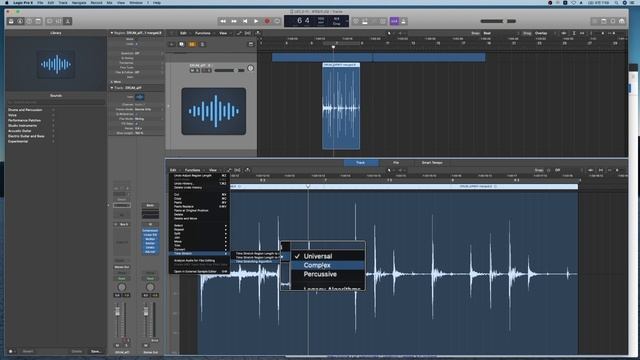
Task: Switch to the File tab in audio editor
Action: (x=396, y=162)
